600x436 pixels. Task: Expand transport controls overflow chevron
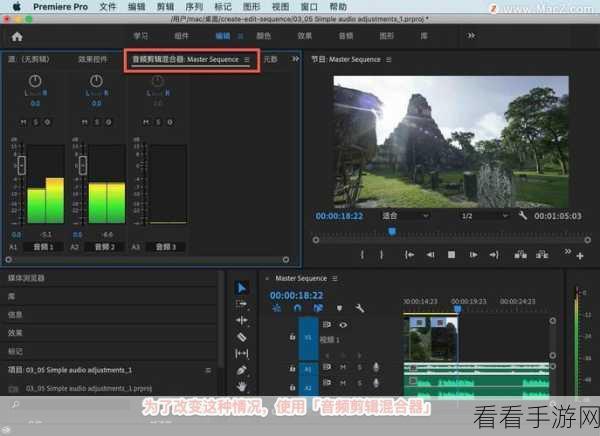click(x=567, y=251)
